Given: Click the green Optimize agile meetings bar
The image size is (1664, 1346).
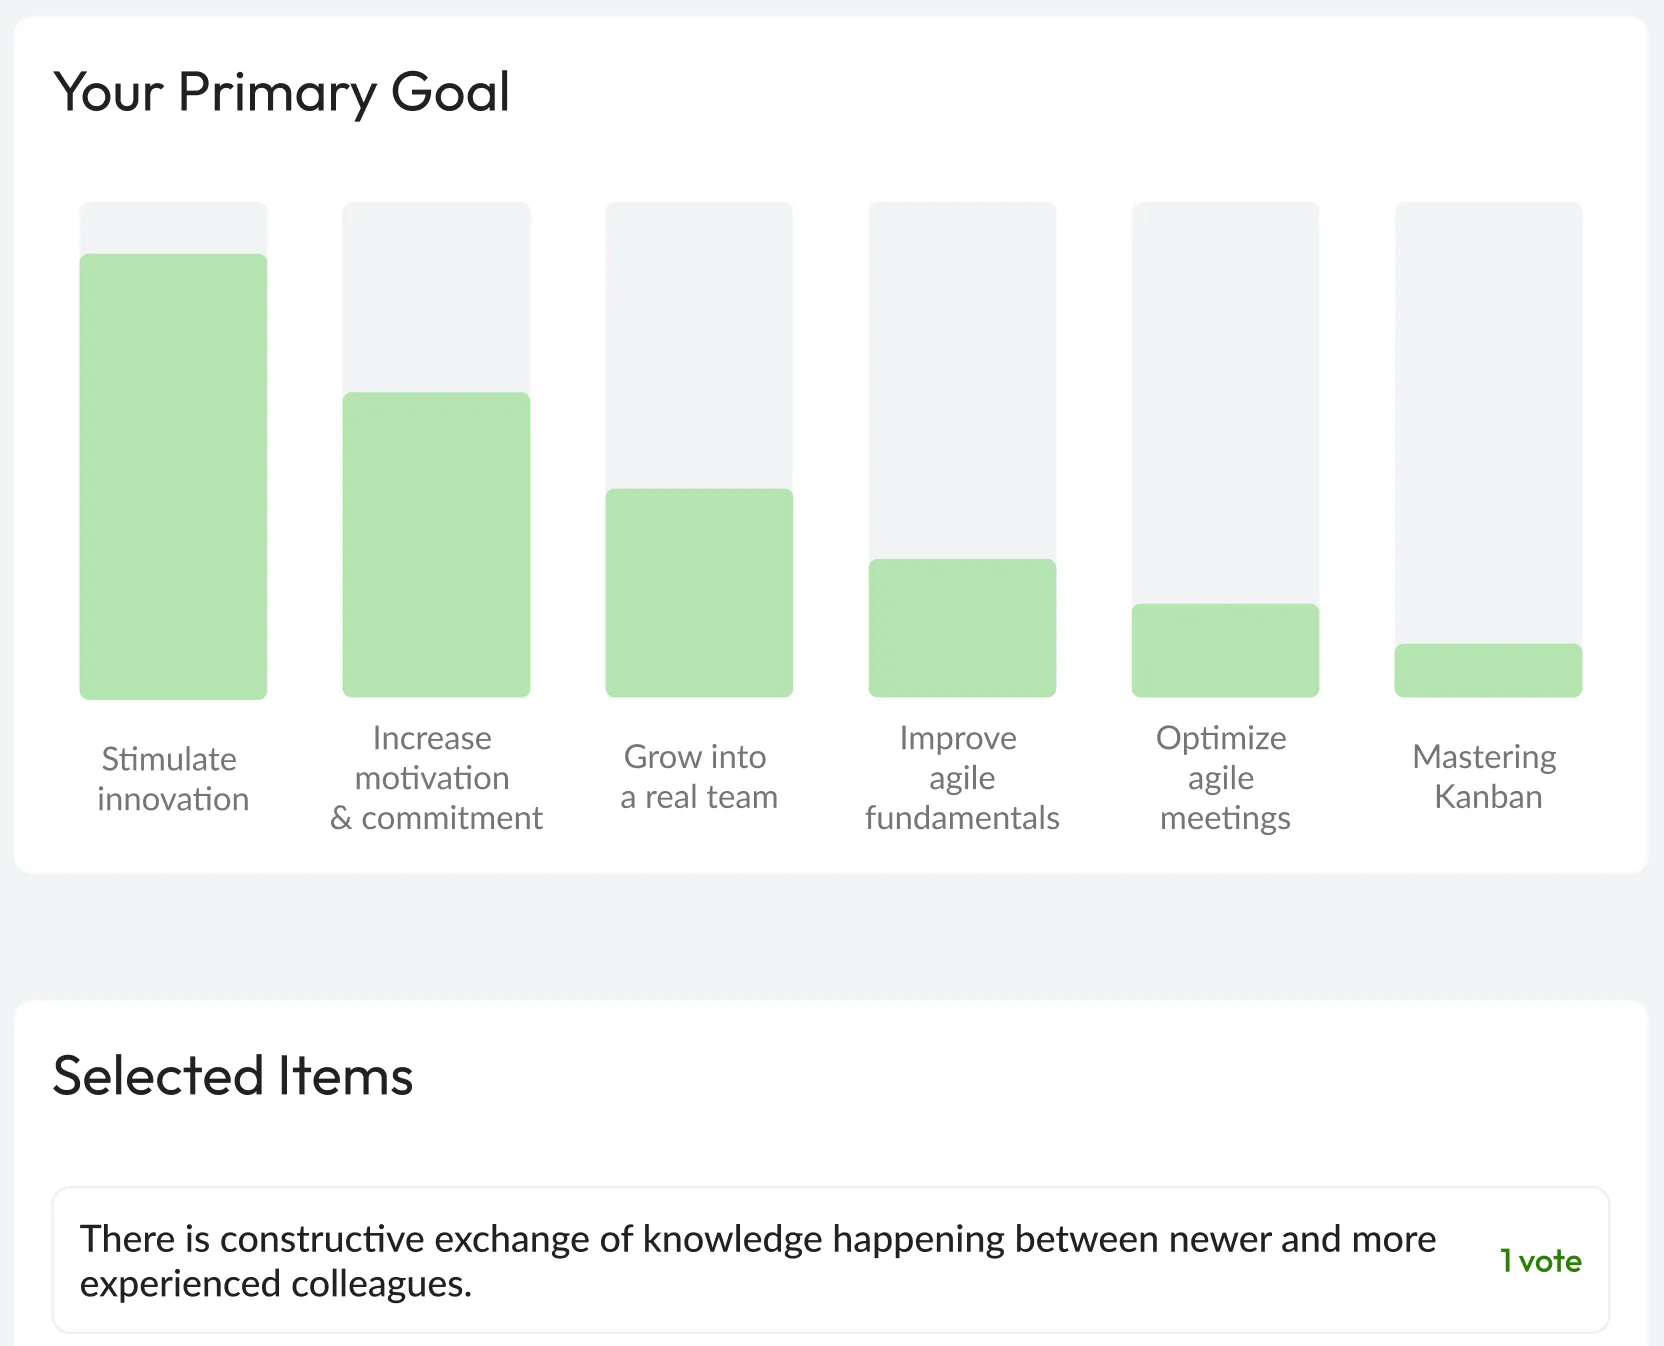Looking at the screenshot, I should click(x=1225, y=650).
